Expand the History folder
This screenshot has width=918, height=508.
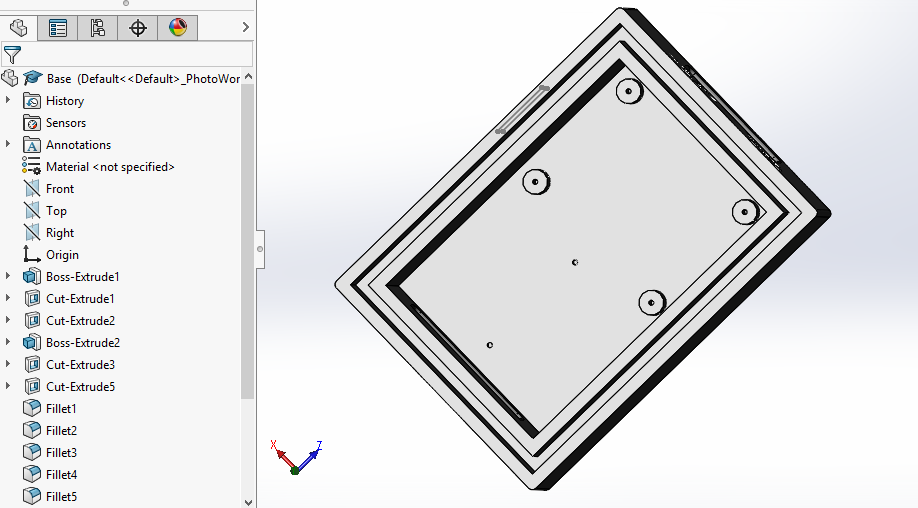[x=8, y=100]
